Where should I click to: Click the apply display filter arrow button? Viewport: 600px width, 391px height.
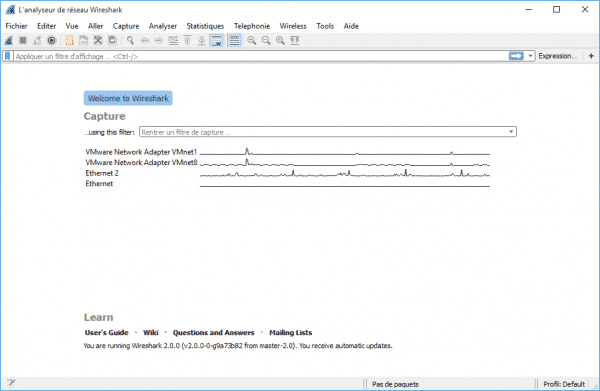tap(516, 56)
